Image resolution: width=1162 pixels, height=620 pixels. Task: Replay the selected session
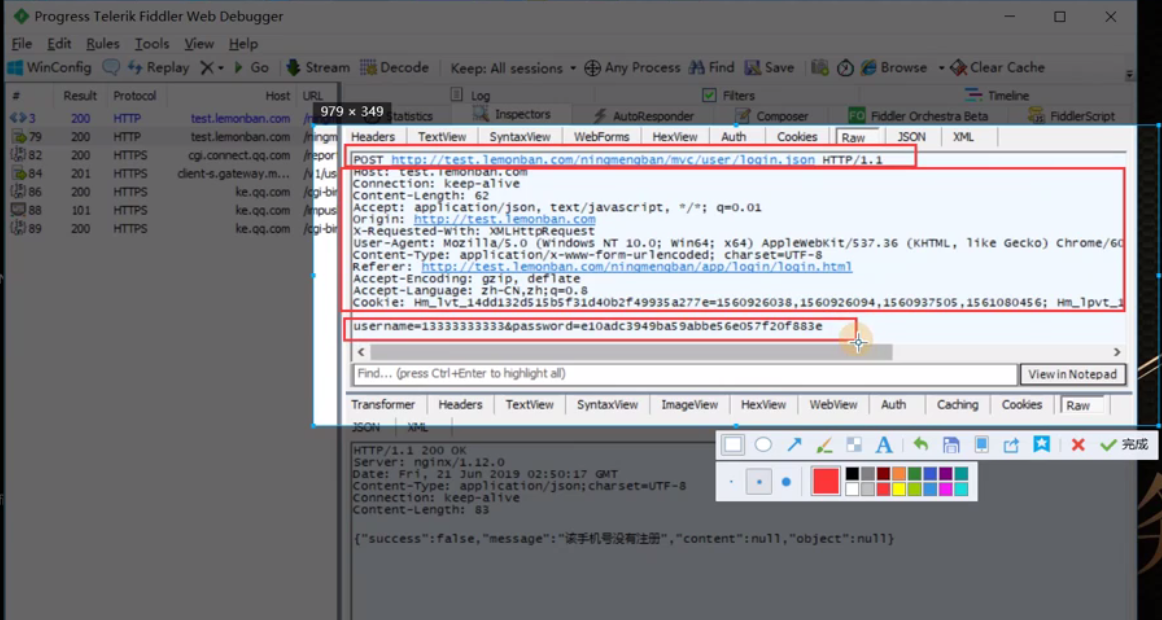click(159, 67)
